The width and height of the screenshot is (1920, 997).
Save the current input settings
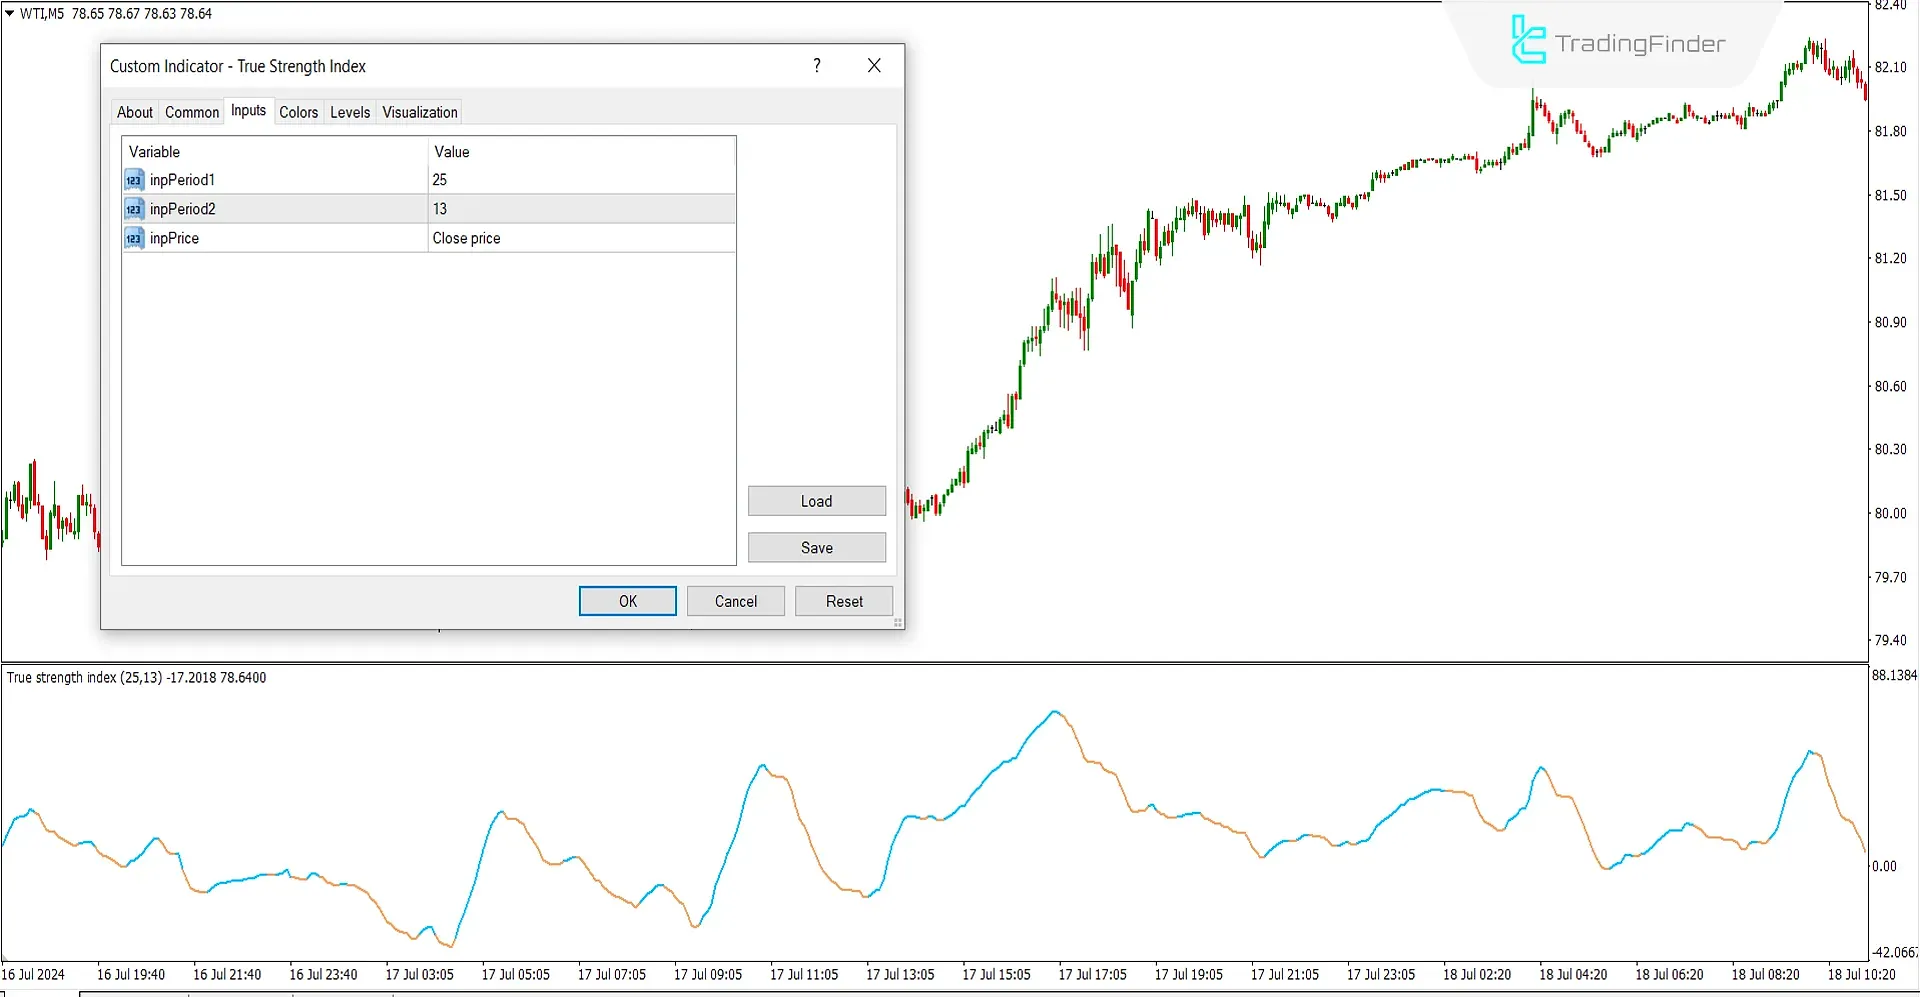tap(816, 548)
